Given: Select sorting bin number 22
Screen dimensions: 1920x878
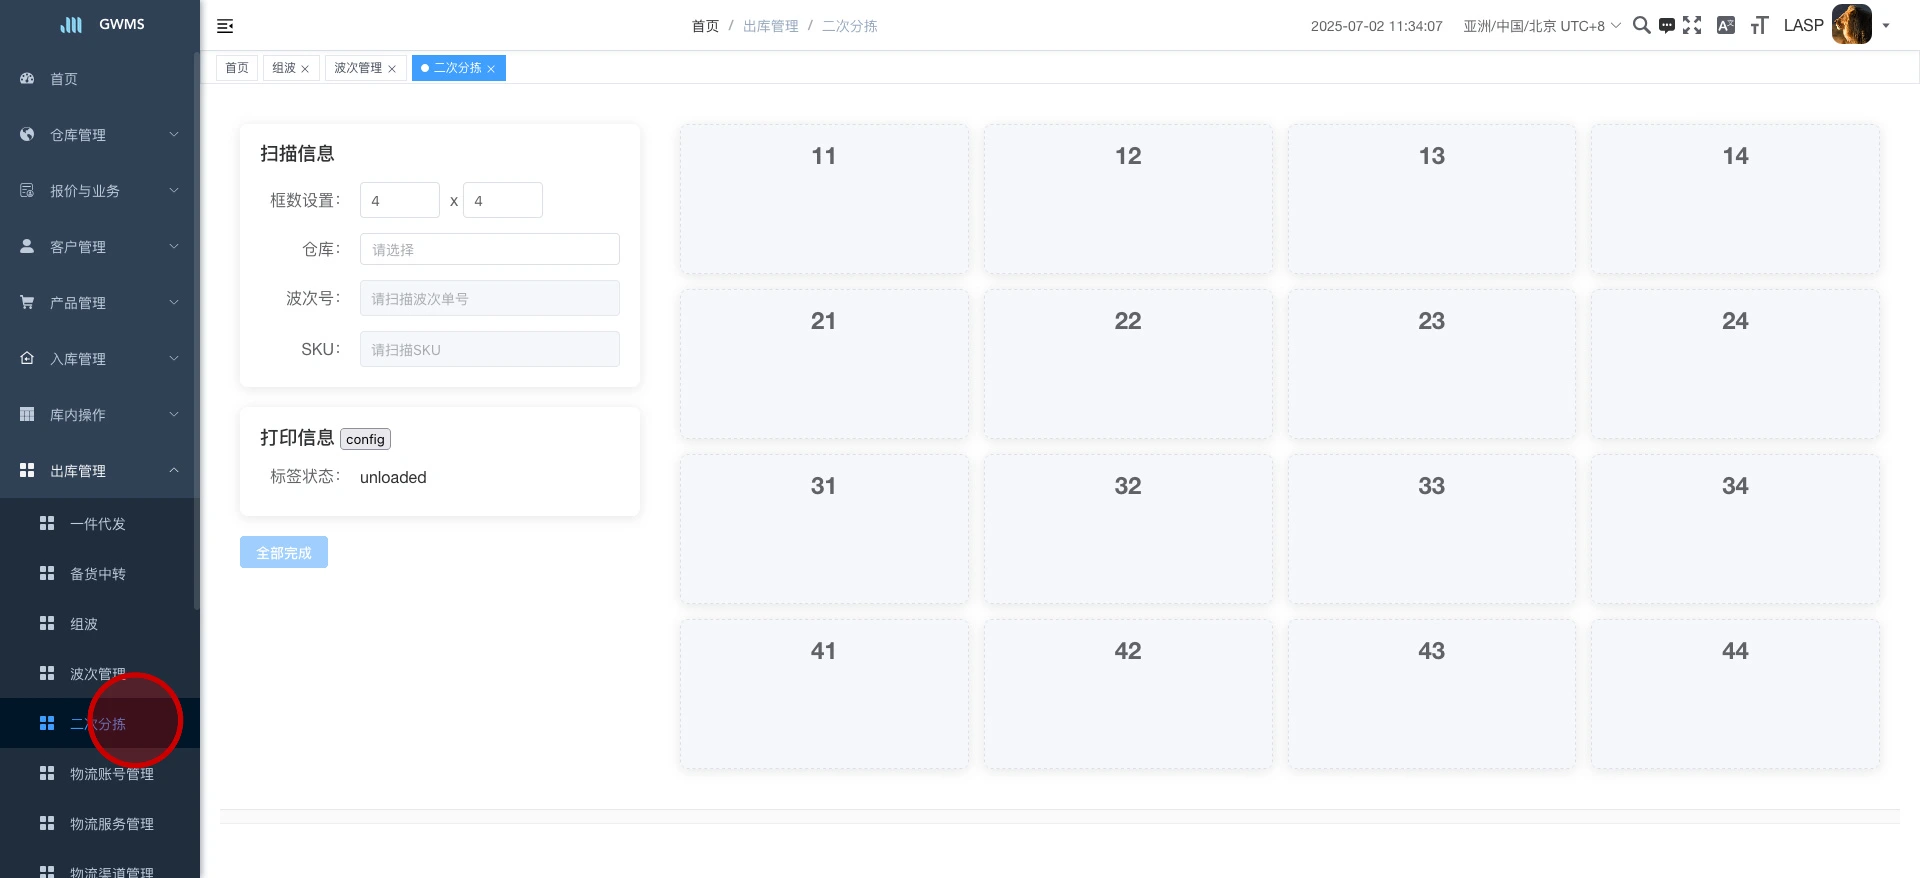Looking at the screenshot, I should (x=1127, y=364).
